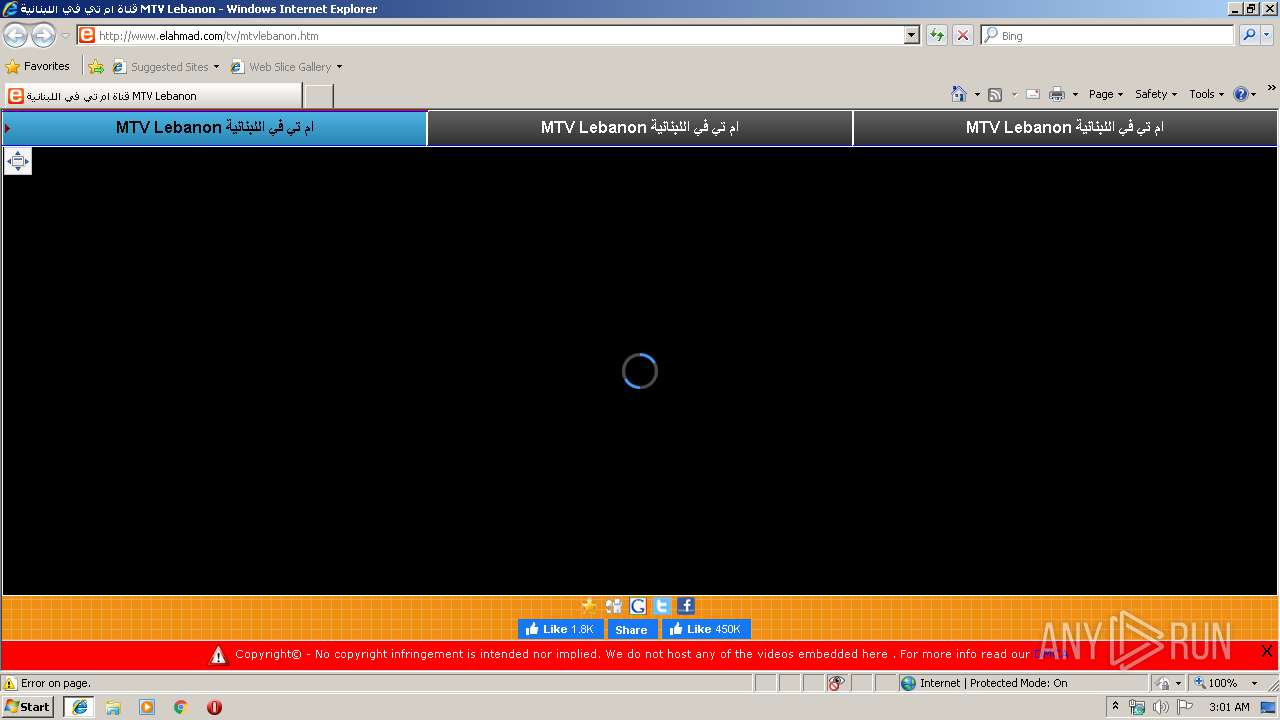Screen dimensions: 1280x720
Task: Select the middle MTV Lebanon stream tab
Action: [x=640, y=128]
